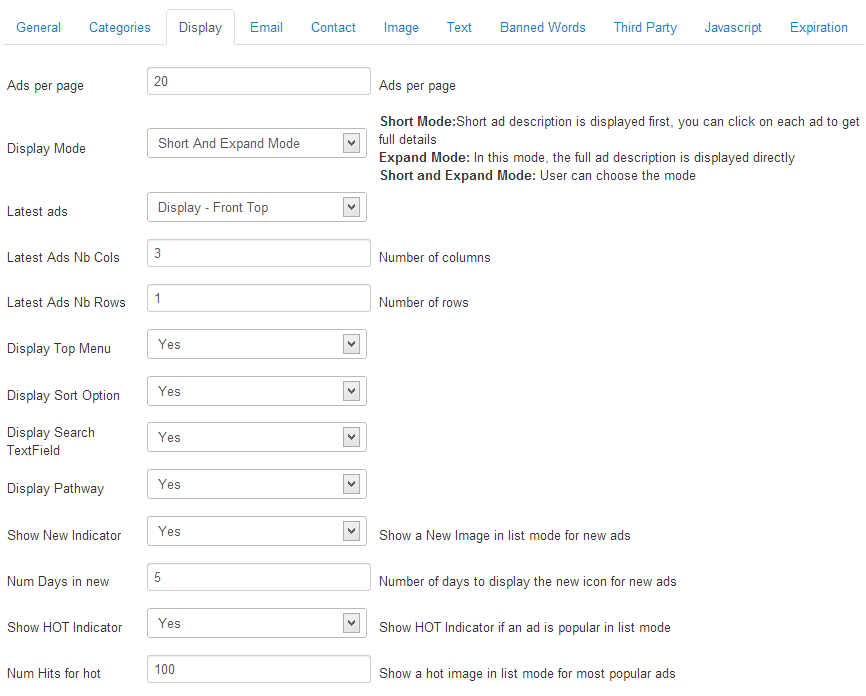The image size is (866, 696).
Task: Click the bold 'Short and Expand Mode:' text
Action: pos(458,176)
